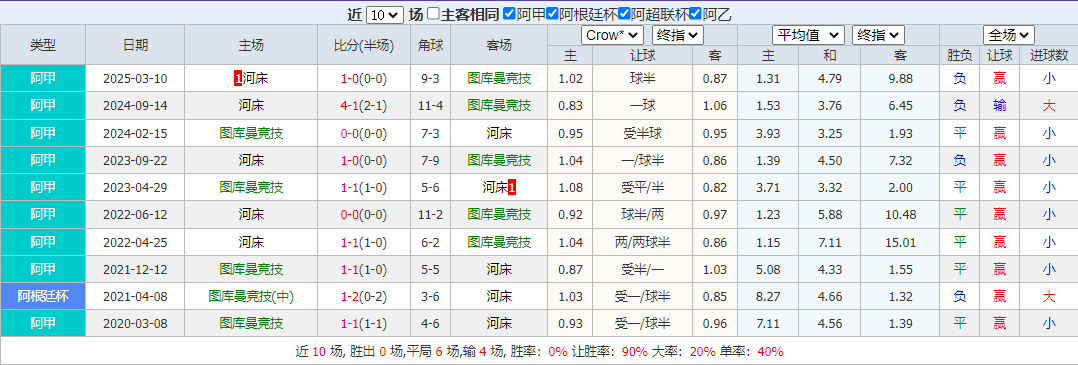1078x365 pixels.
Task: Click the 单率 40% summary value
Action: tap(770, 352)
